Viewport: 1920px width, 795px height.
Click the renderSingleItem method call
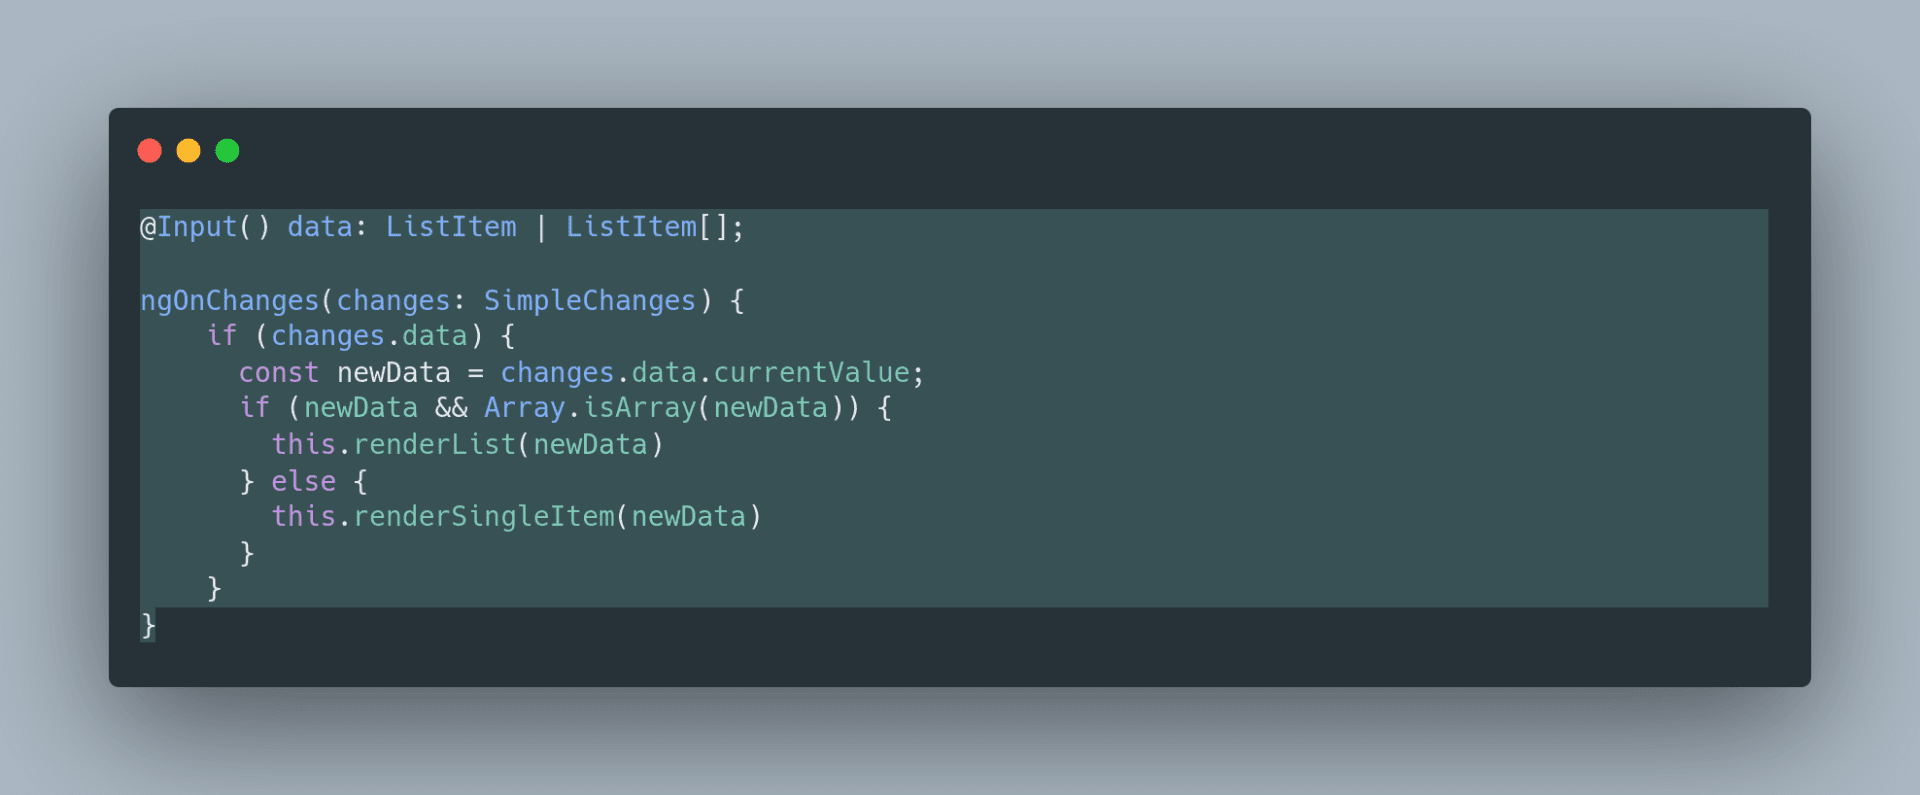pyautogui.click(x=484, y=517)
